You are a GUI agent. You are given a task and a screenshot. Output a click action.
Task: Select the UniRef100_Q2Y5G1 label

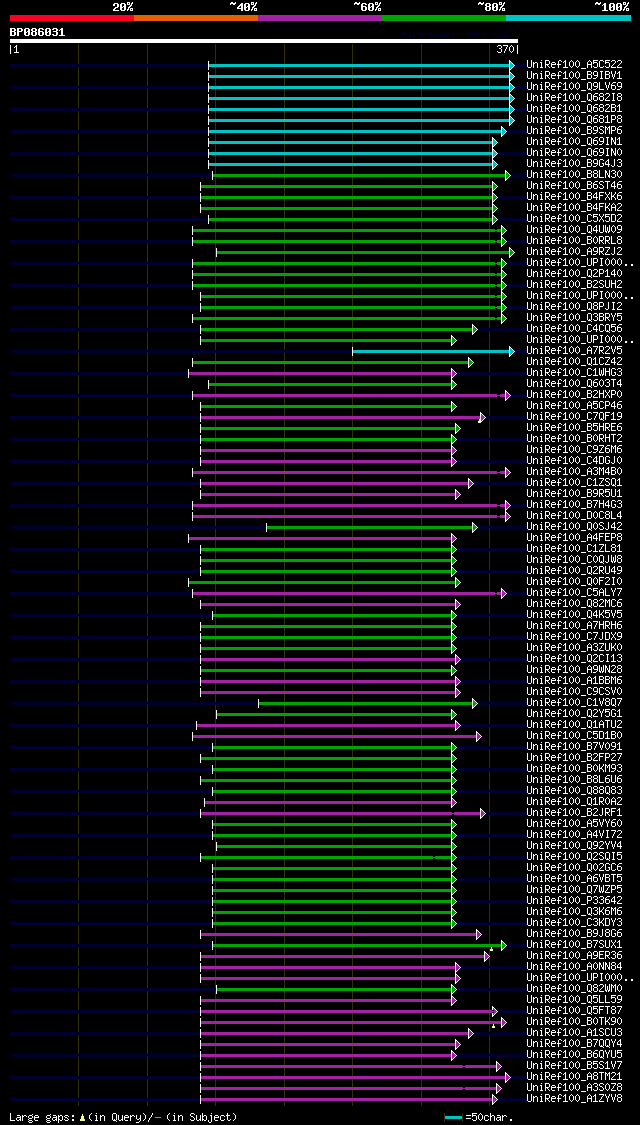coord(574,713)
